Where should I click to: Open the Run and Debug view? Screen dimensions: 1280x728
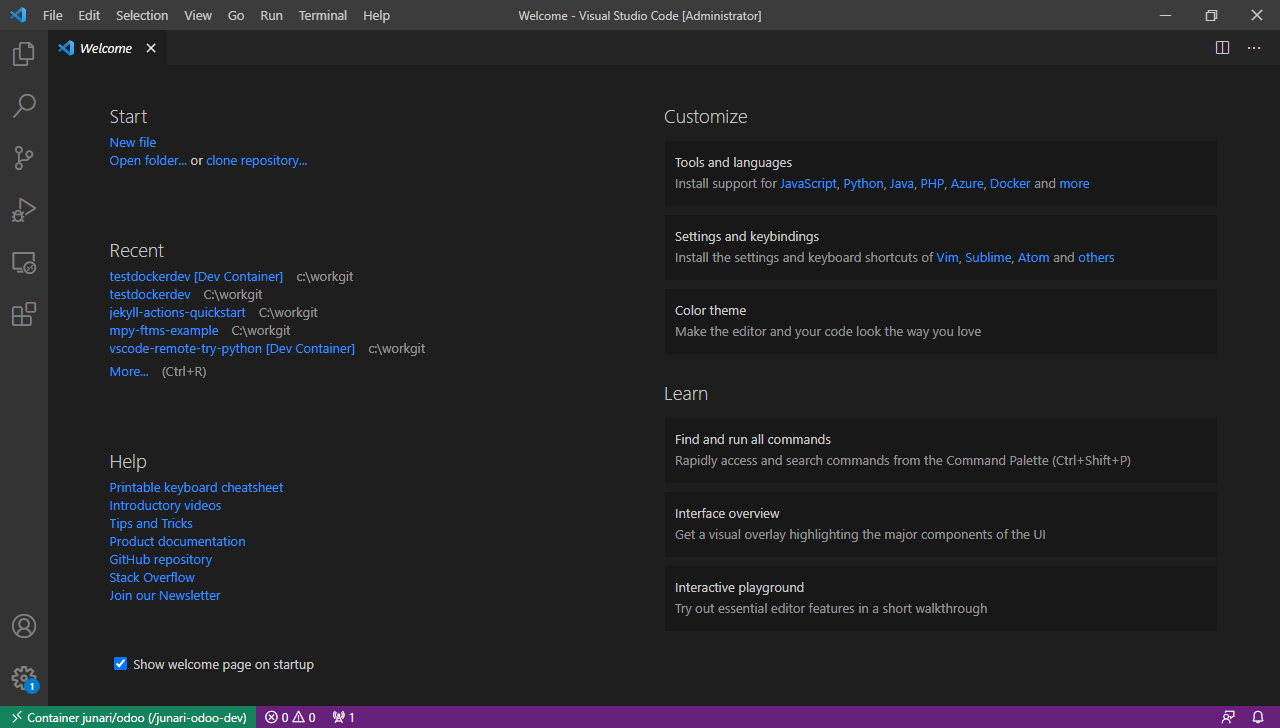(24, 210)
